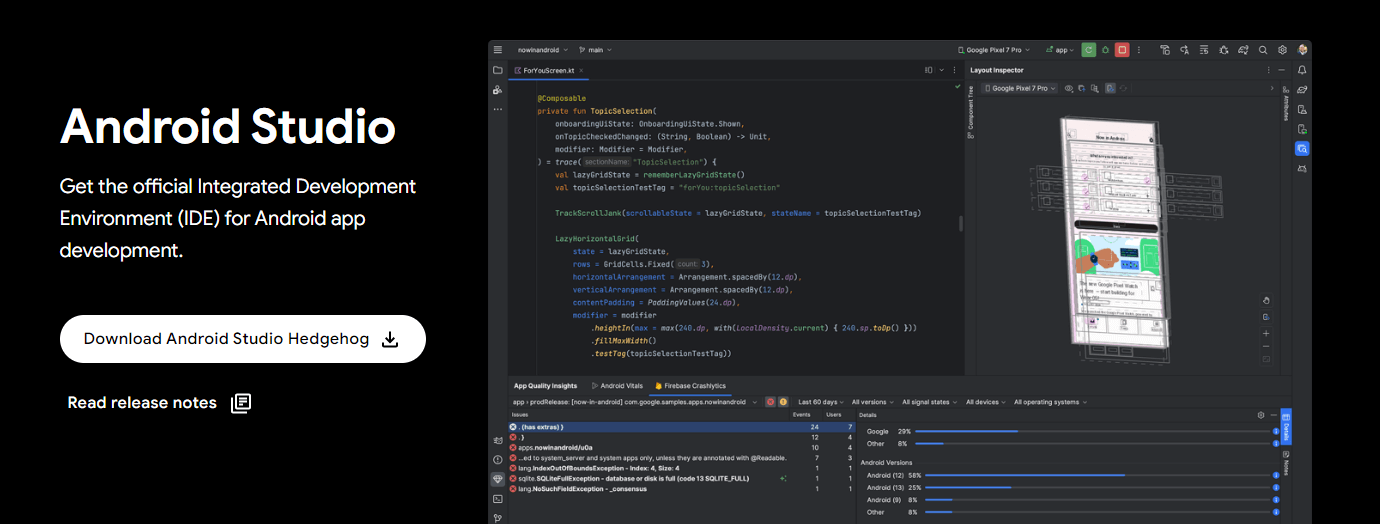
Task: Open Layout Inspector device dropdown Google Pixel 7 Pro
Action: (x=1020, y=88)
